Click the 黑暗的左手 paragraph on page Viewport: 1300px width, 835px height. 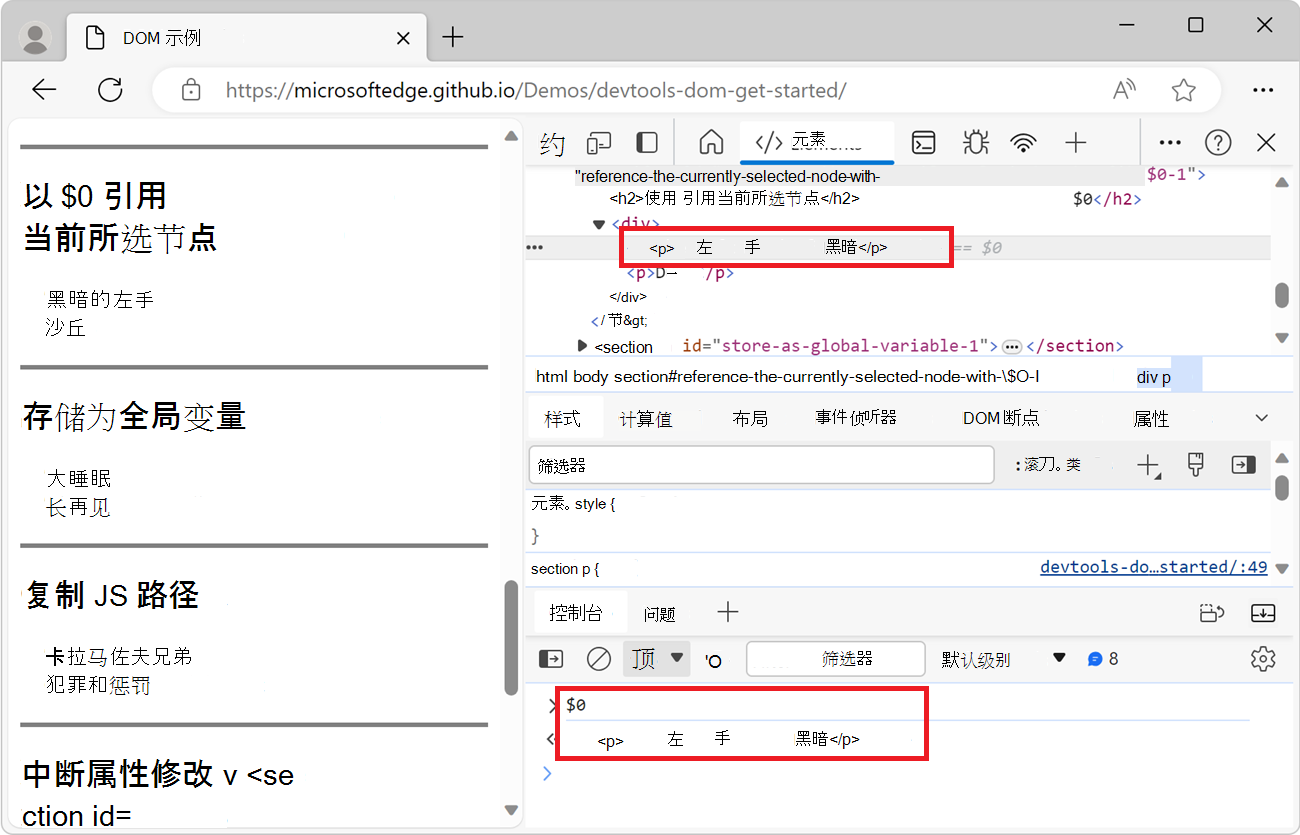pos(100,299)
